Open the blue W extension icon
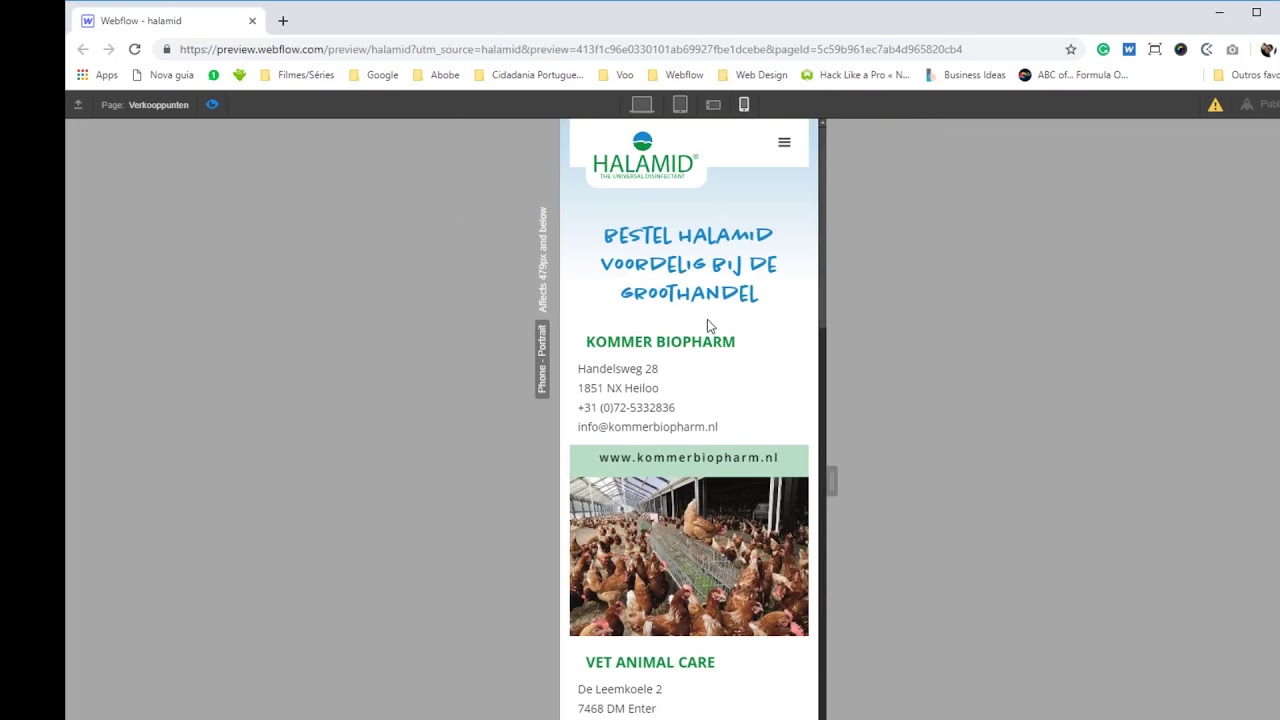Screen dimensions: 1280x720 [1129, 49]
